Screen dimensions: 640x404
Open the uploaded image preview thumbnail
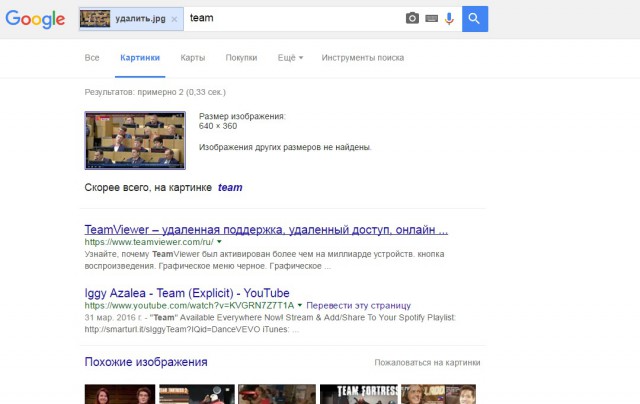(135, 140)
